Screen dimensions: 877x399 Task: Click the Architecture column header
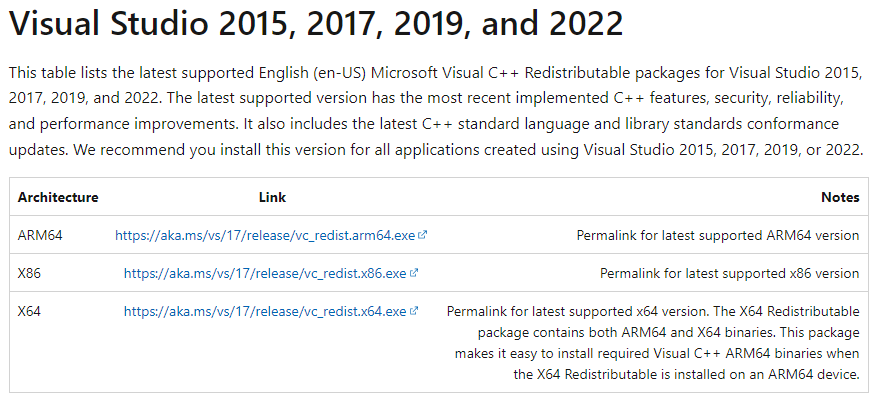(x=58, y=198)
